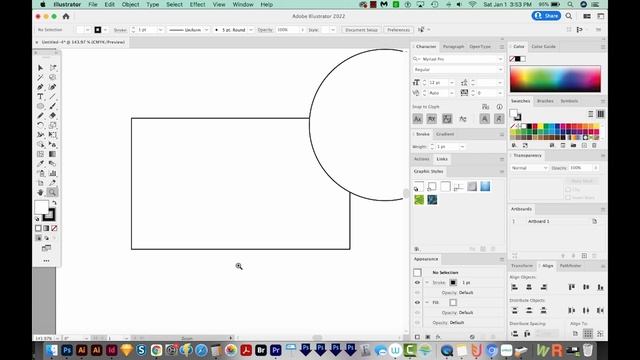Toggle Stroke row visibility eye

(x=417, y=282)
